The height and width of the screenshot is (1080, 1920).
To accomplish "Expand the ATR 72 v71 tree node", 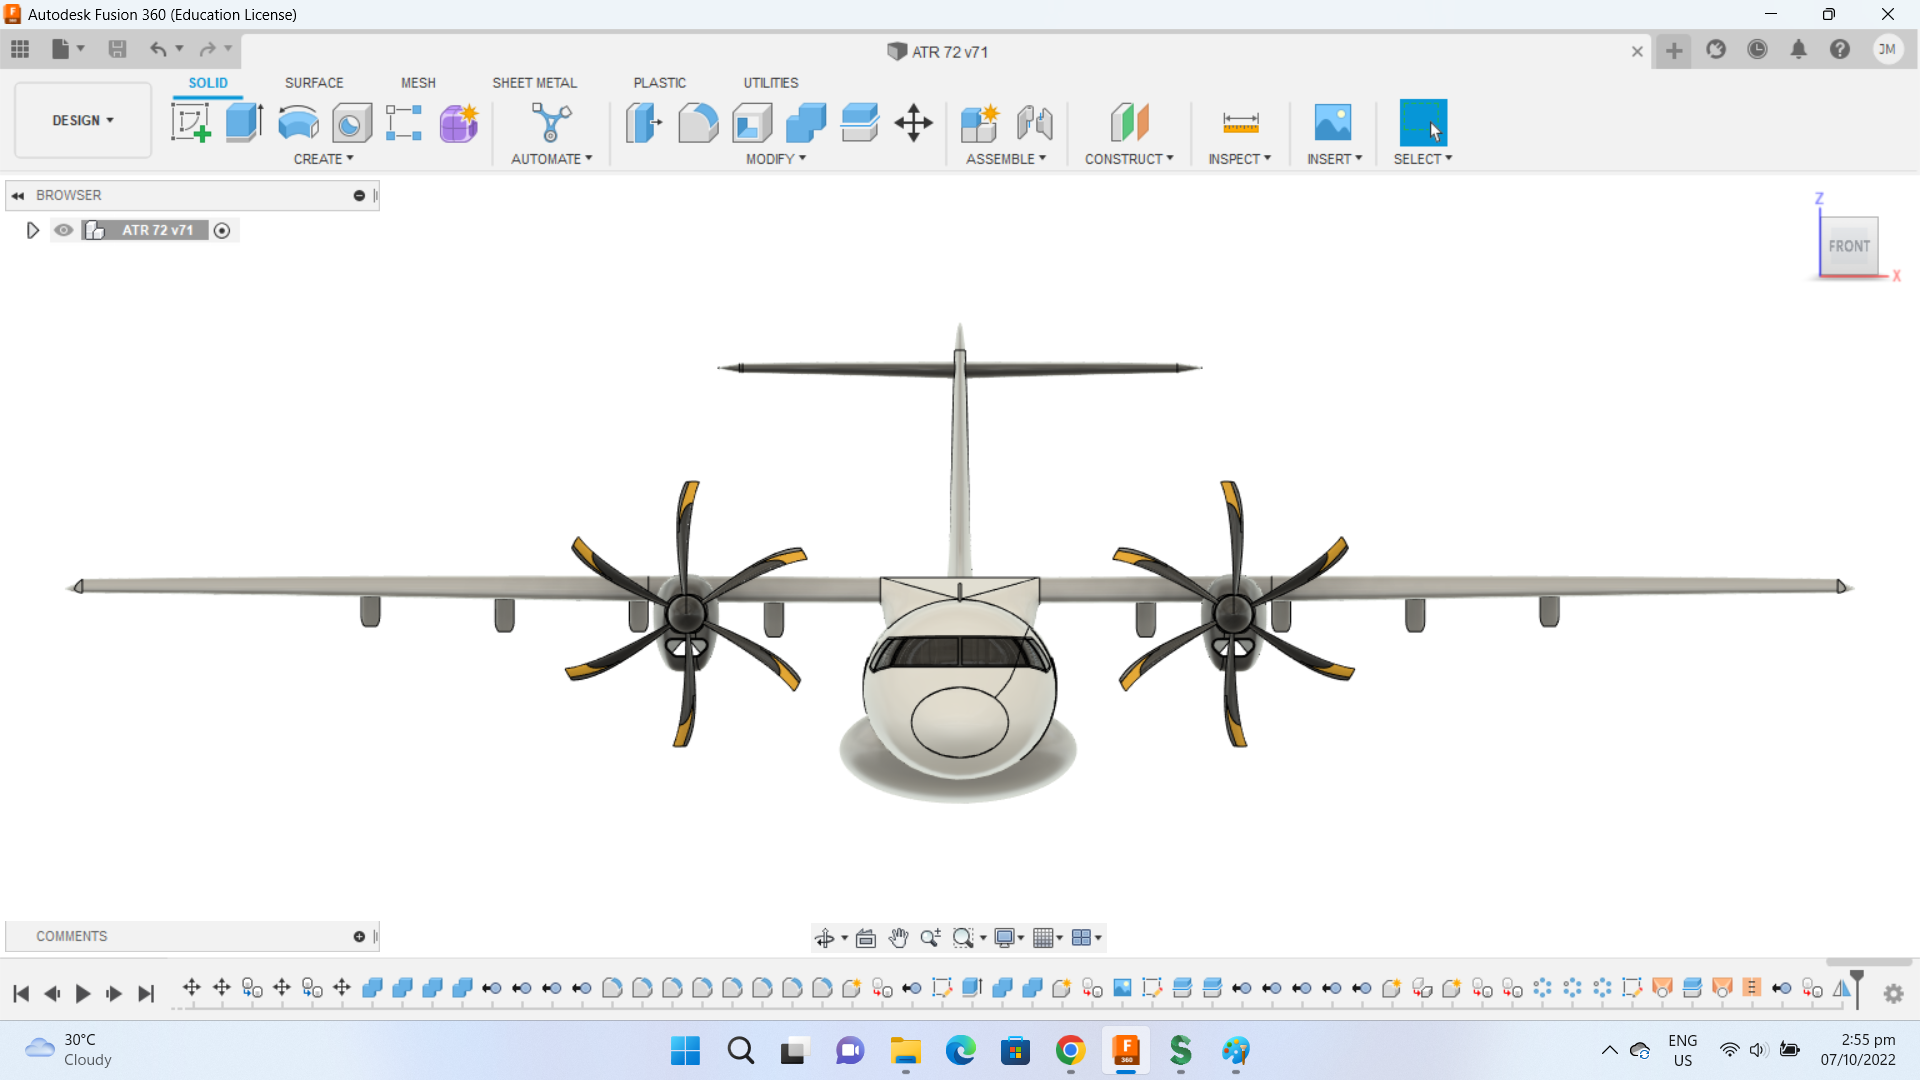I will click(32, 230).
